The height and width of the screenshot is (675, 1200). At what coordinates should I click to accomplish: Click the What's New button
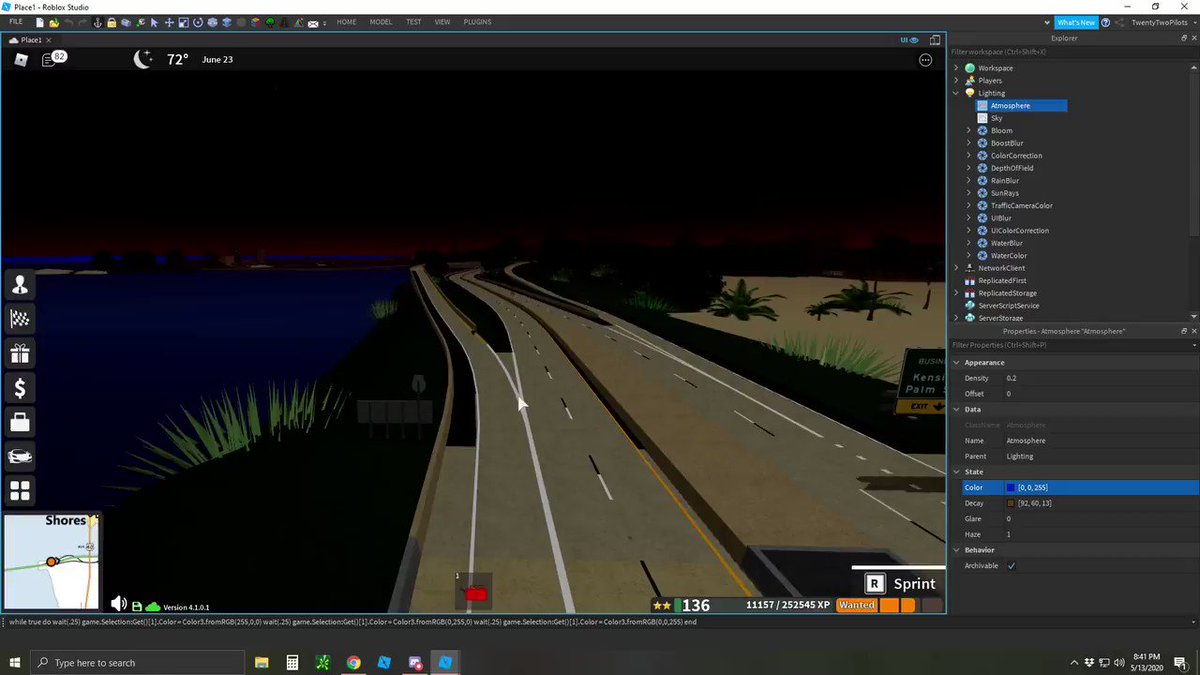pyautogui.click(x=1076, y=22)
